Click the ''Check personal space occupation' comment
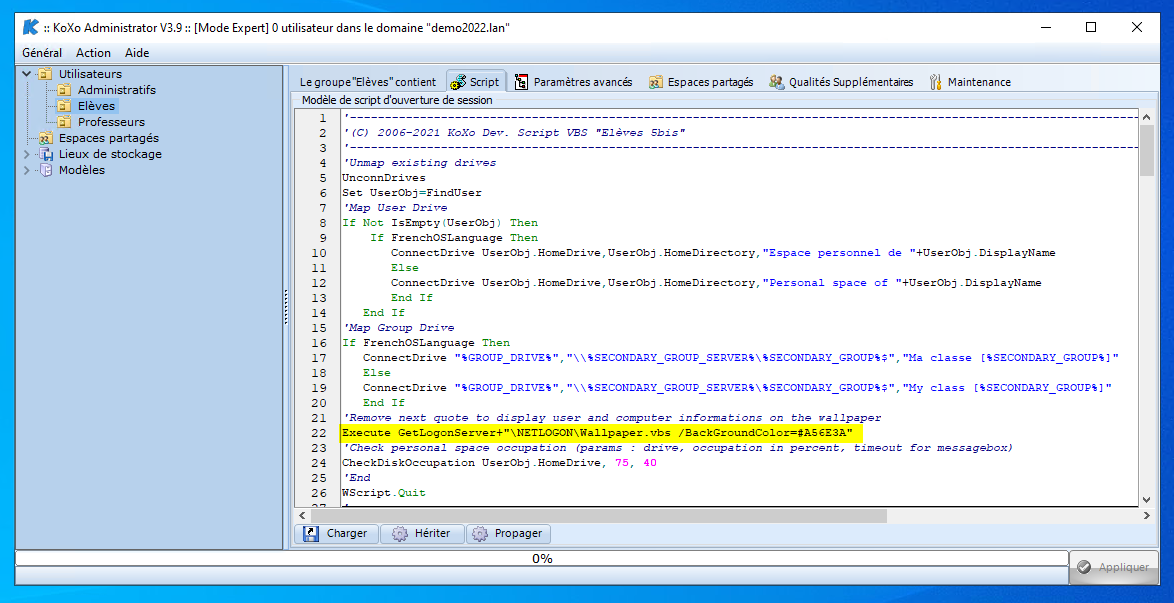 coord(677,448)
